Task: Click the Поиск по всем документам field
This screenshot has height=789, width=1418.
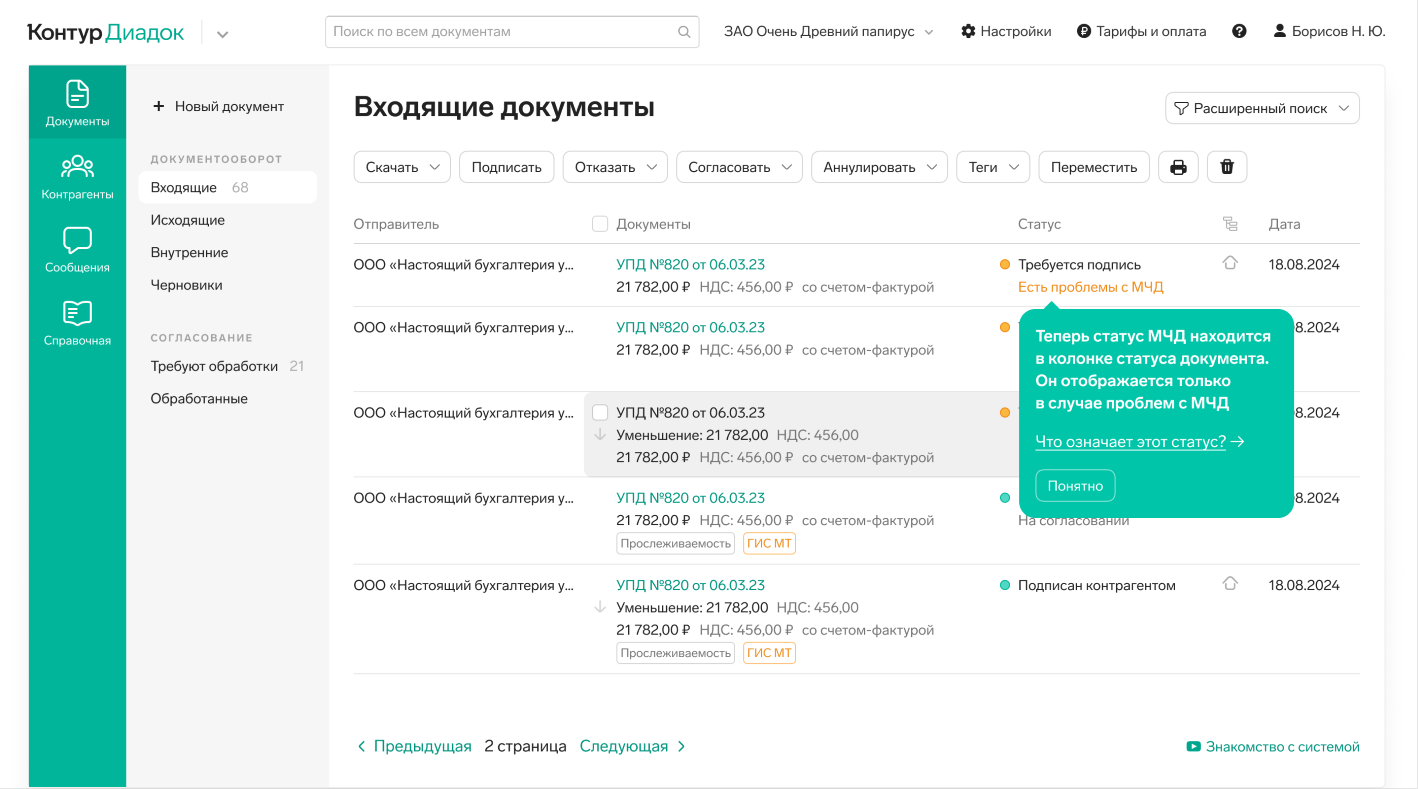Action: point(500,32)
